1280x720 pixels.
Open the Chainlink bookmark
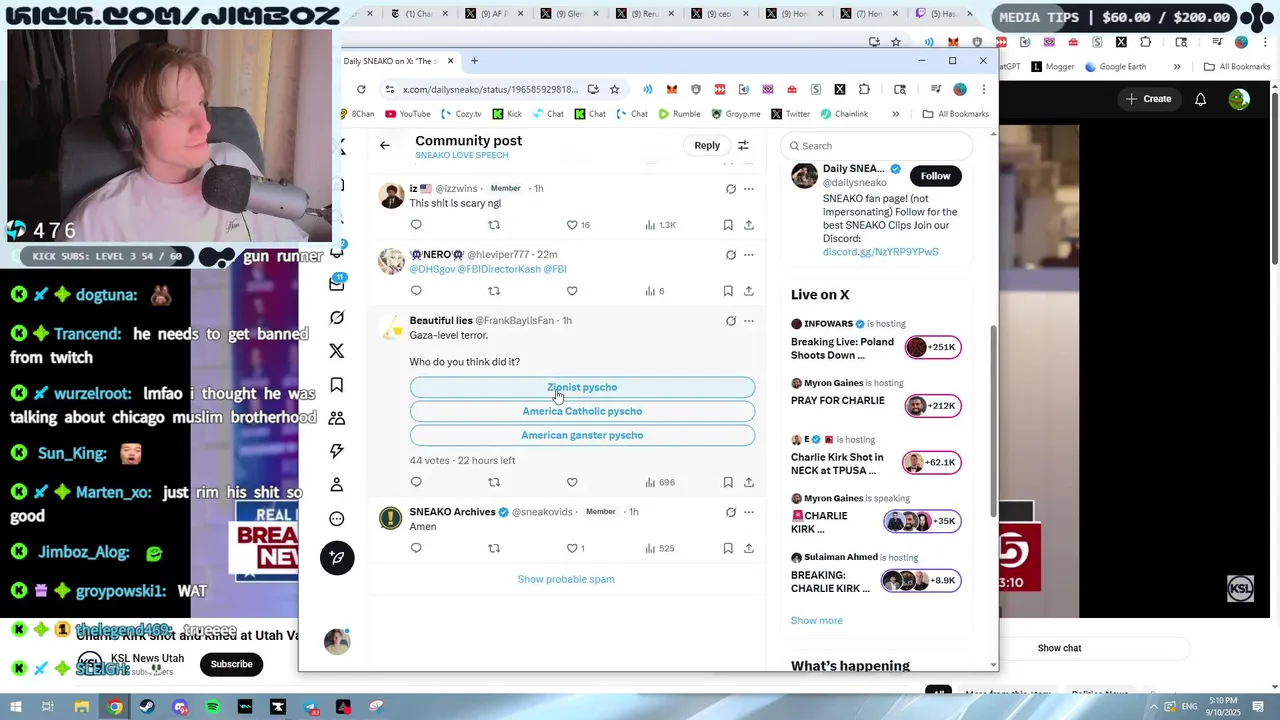click(x=844, y=114)
